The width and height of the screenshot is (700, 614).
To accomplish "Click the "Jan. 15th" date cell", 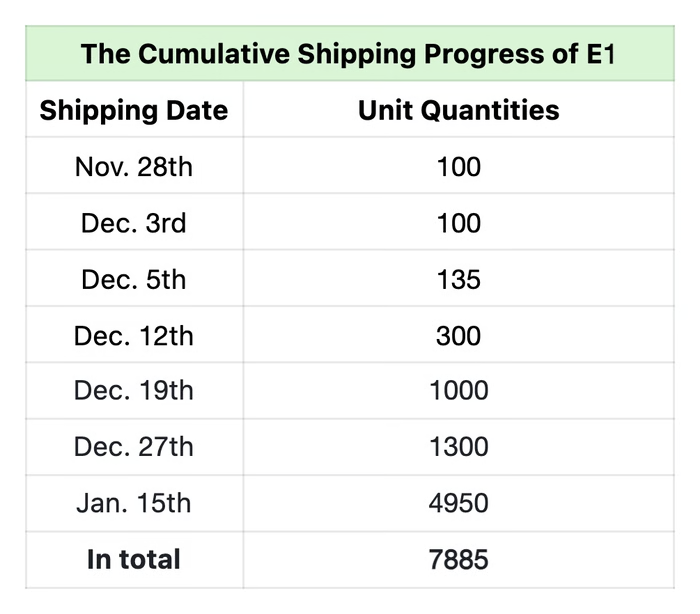I will 134,502.
